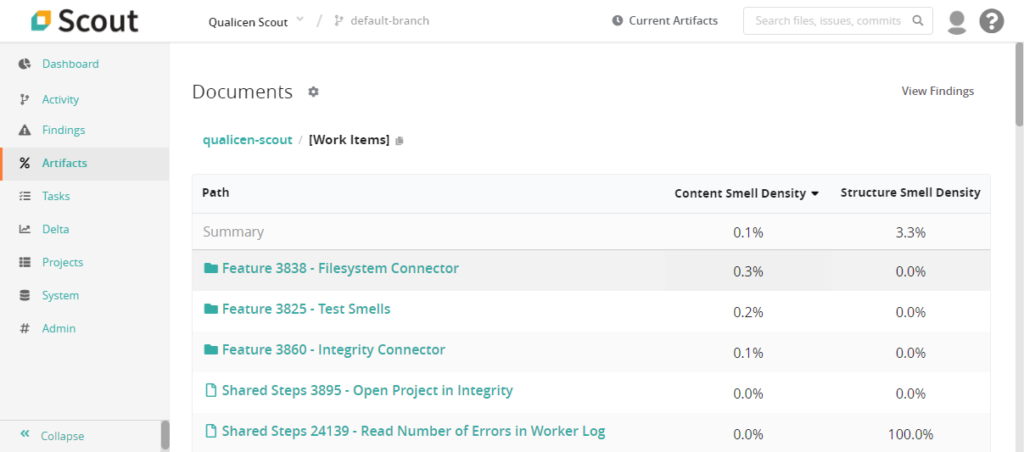Click the View Findings button
The width and height of the screenshot is (1024, 452).
(x=937, y=91)
